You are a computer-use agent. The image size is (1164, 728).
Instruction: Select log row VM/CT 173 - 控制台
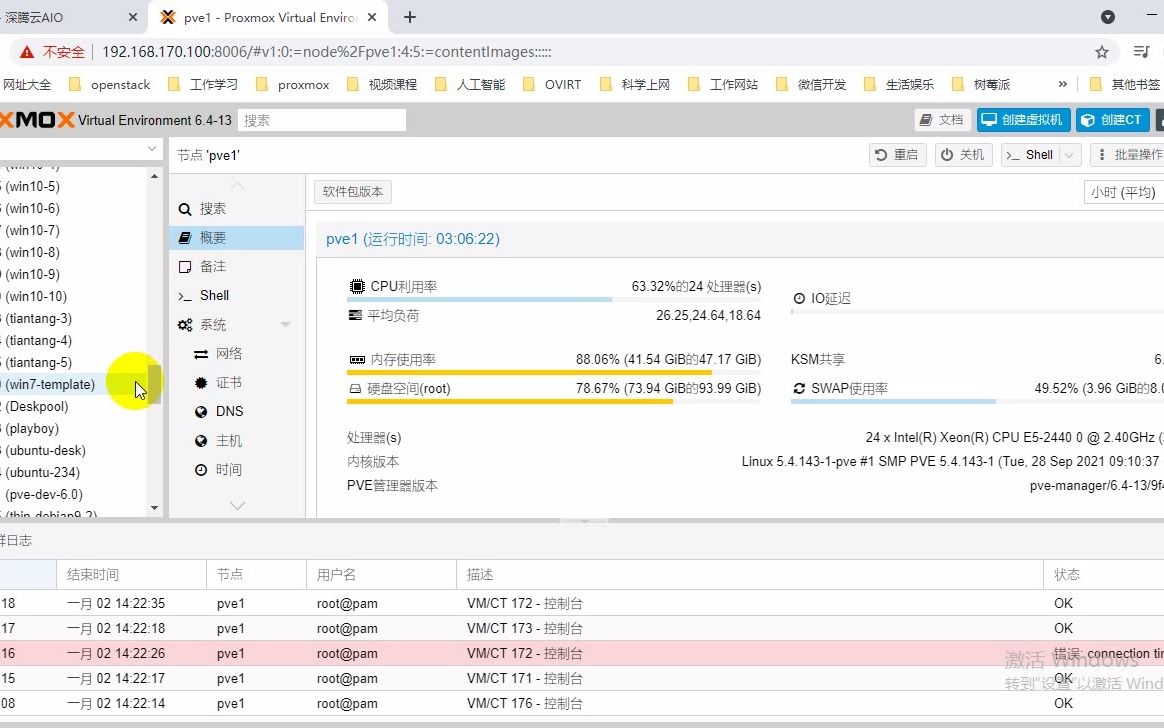pos(582,629)
